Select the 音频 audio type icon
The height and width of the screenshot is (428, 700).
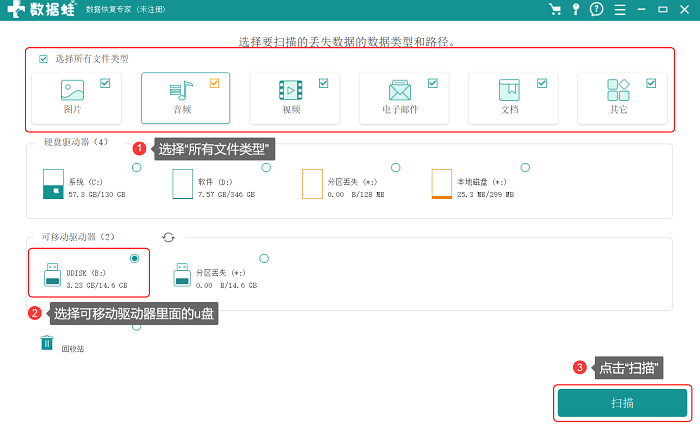pyautogui.click(x=181, y=91)
